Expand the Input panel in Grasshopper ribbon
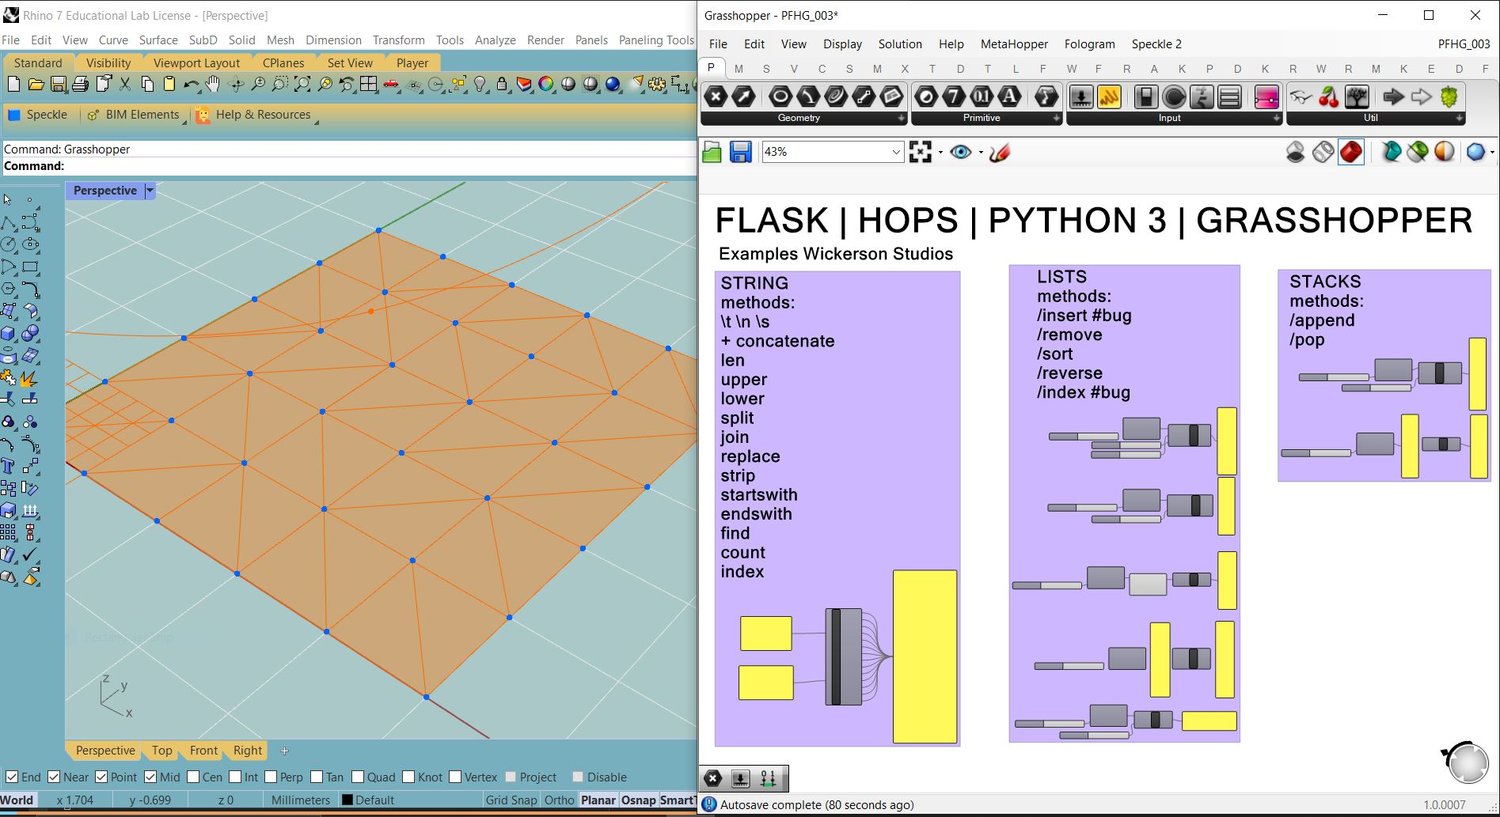Viewport: 1500px width, 817px height. point(1276,118)
